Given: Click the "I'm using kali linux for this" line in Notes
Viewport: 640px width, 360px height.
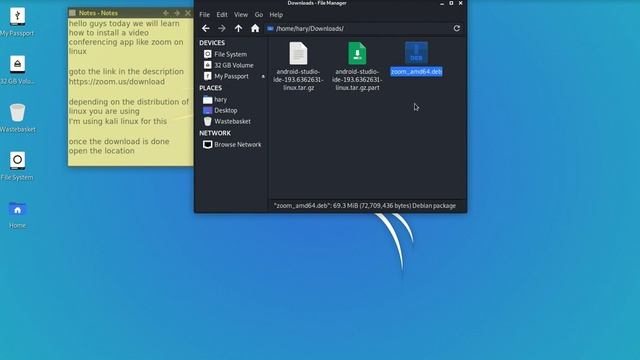Looking at the screenshot, I should coord(118,121).
